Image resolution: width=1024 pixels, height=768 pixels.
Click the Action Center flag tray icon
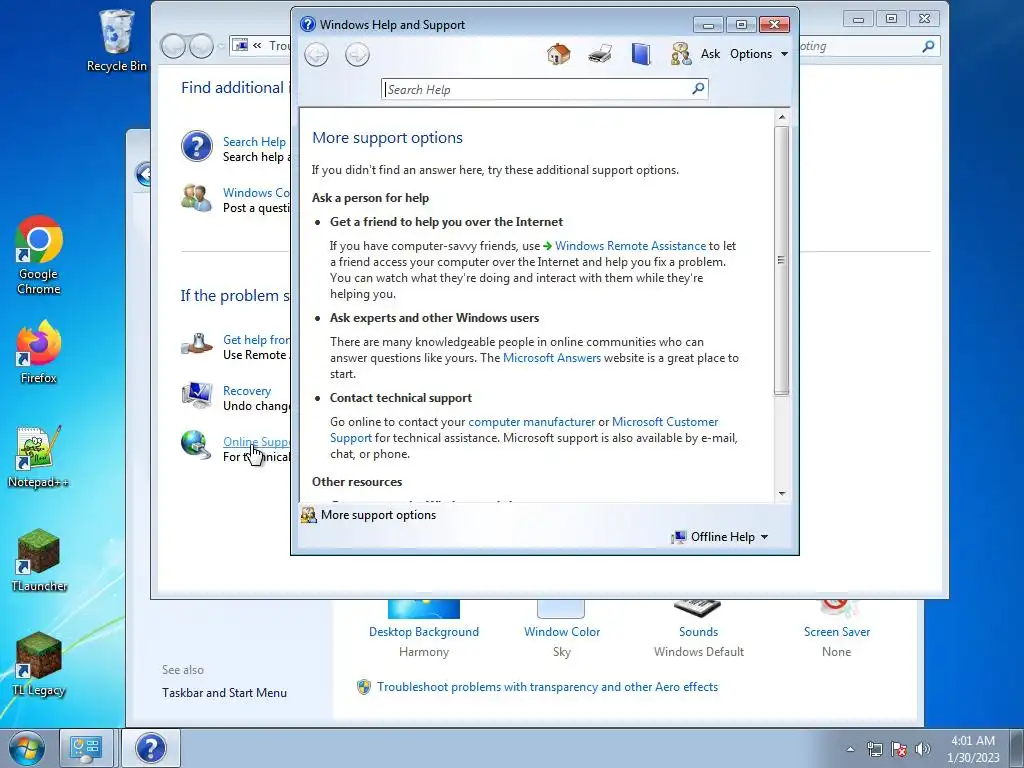[899, 749]
